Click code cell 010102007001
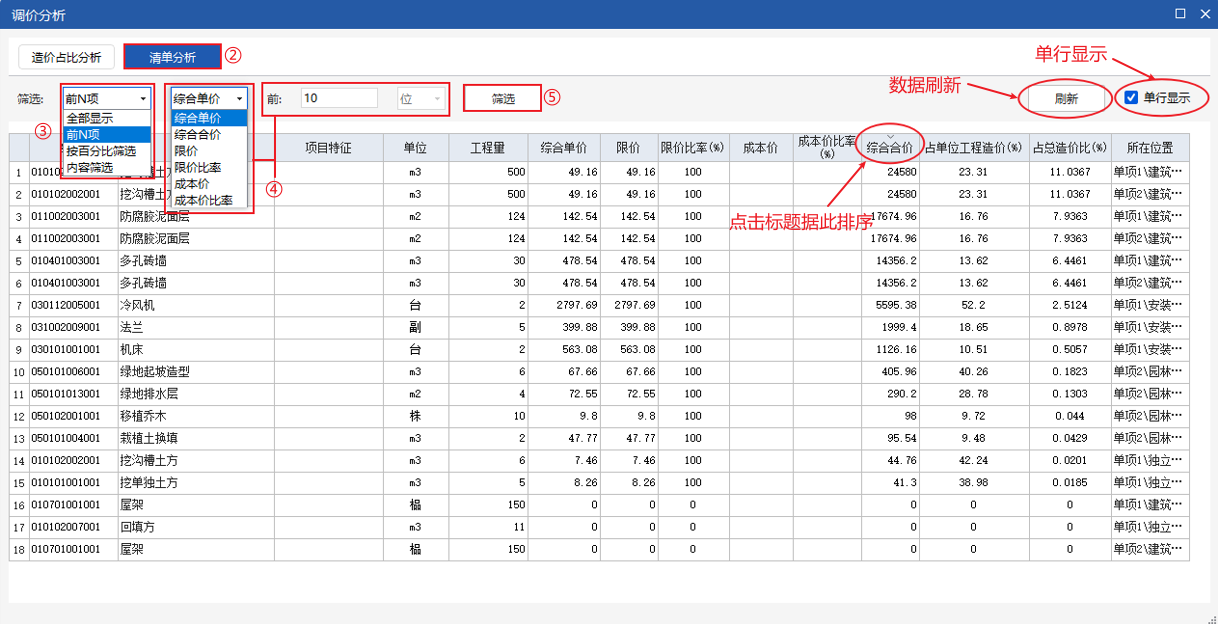Image resolution: width=1218 pixels, height=624 pixels. [73, 527]
